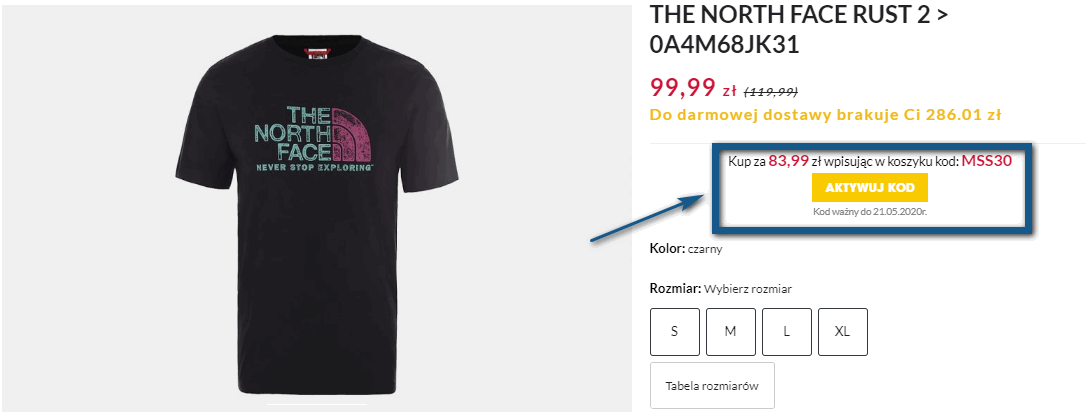Click the Never Stop Exploring print

(315, 168)
